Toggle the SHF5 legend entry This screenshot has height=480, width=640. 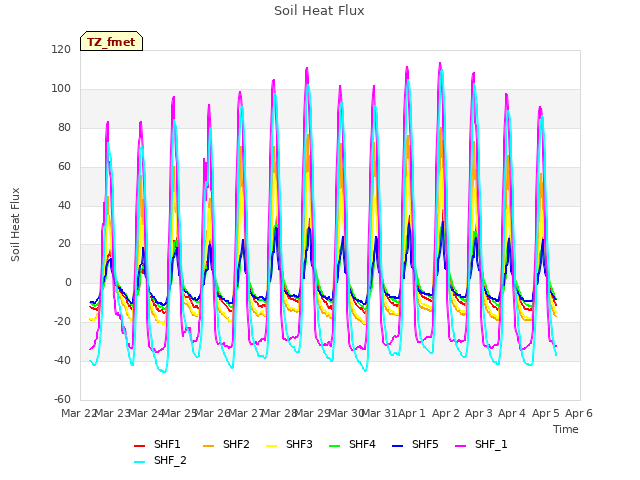(x=415, y=444)
